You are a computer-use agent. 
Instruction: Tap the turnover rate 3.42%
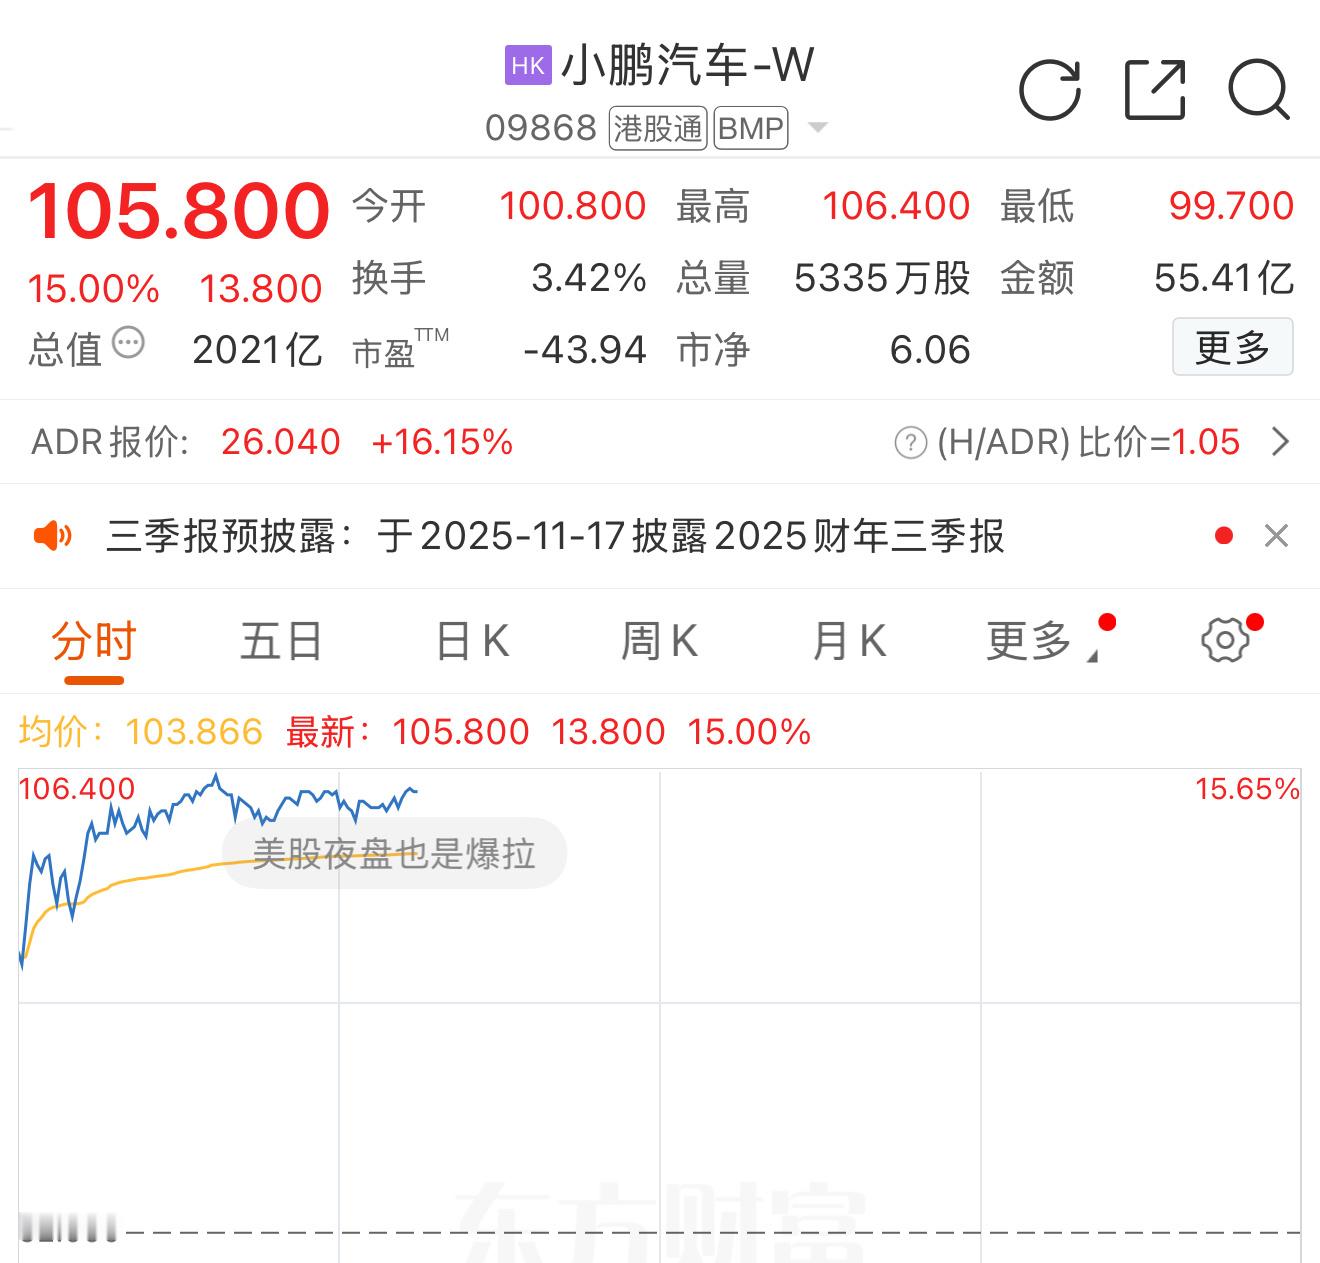589,278
